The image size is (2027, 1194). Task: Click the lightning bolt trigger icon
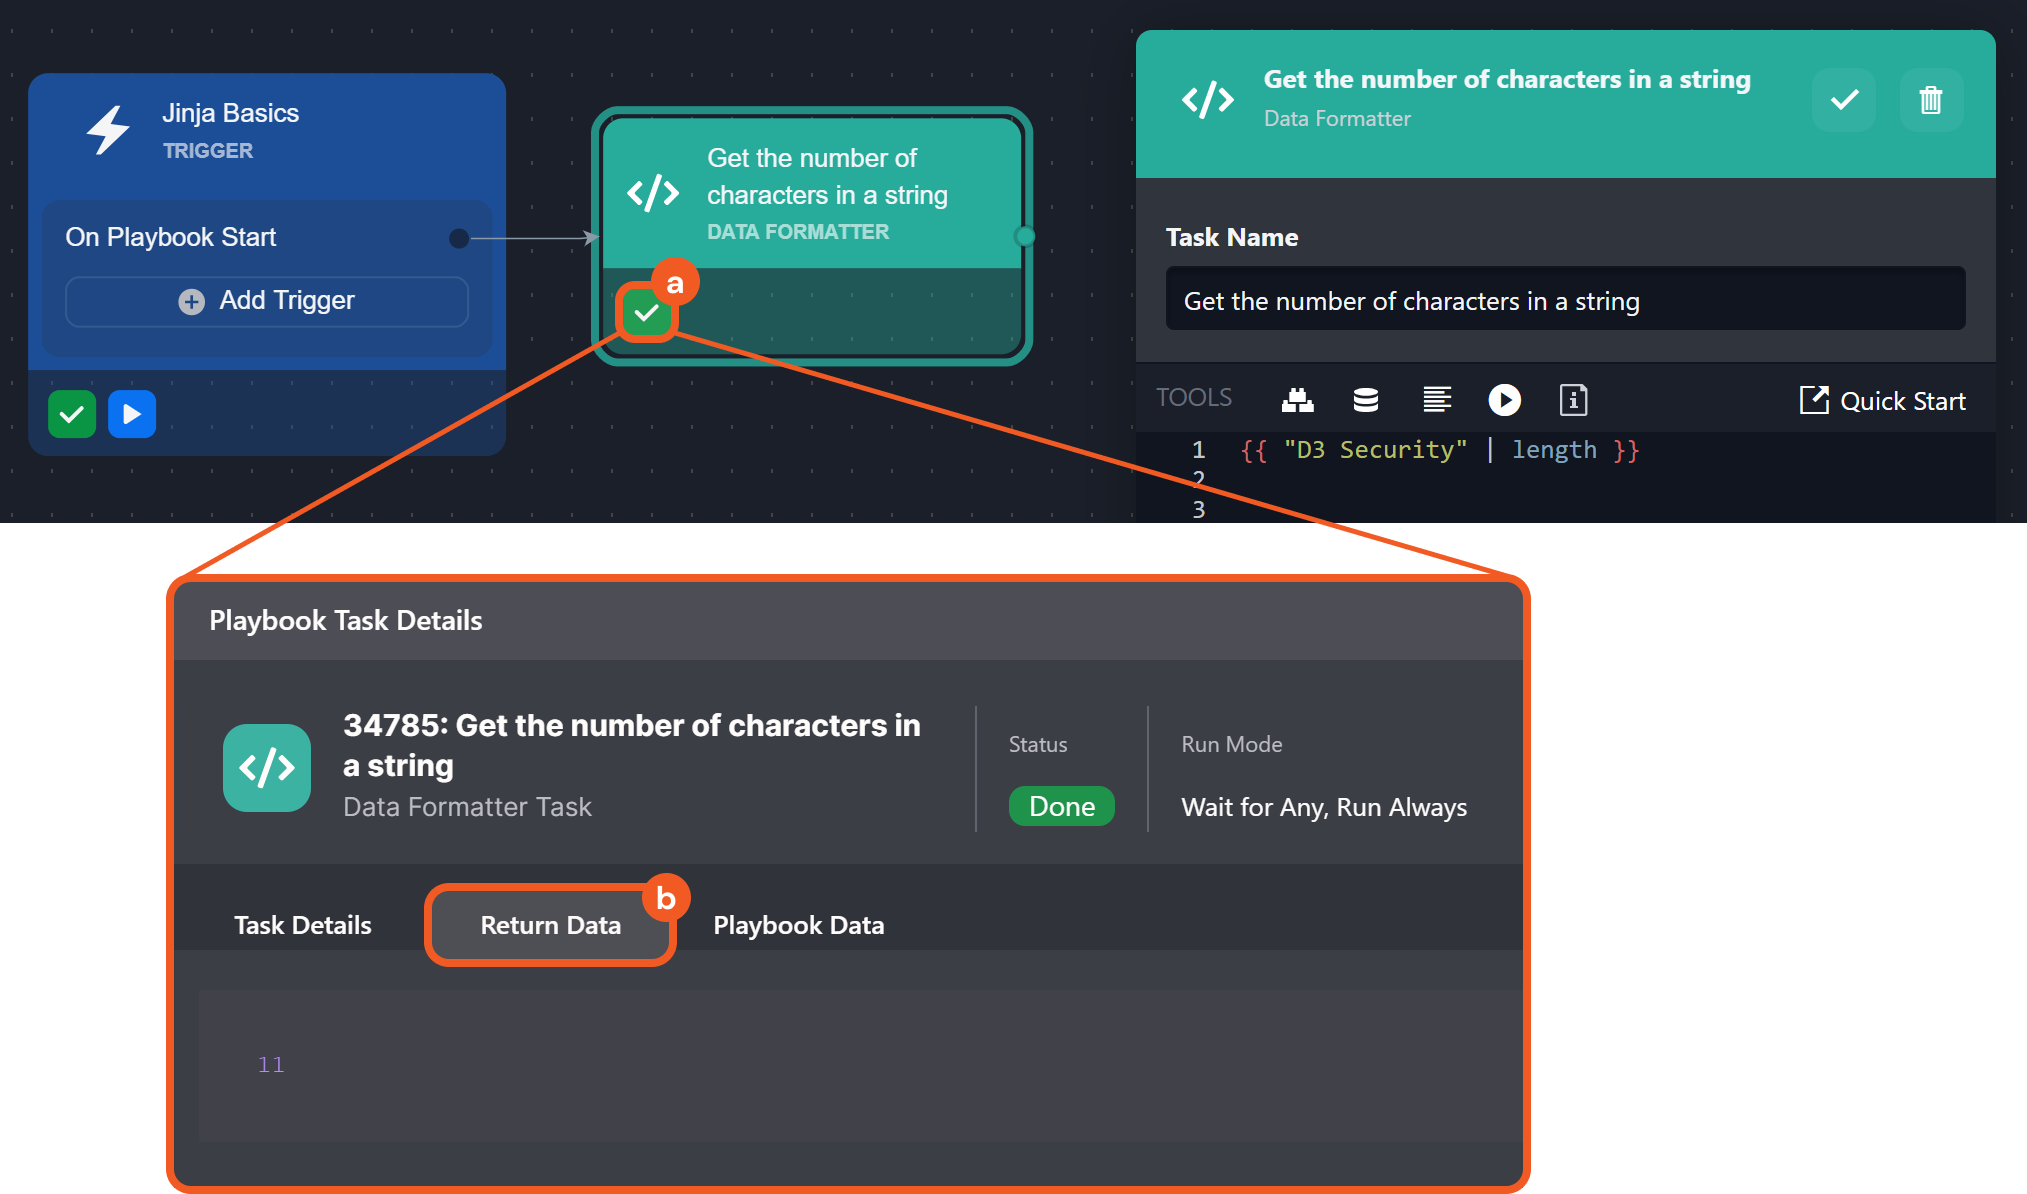click(108, 130)
